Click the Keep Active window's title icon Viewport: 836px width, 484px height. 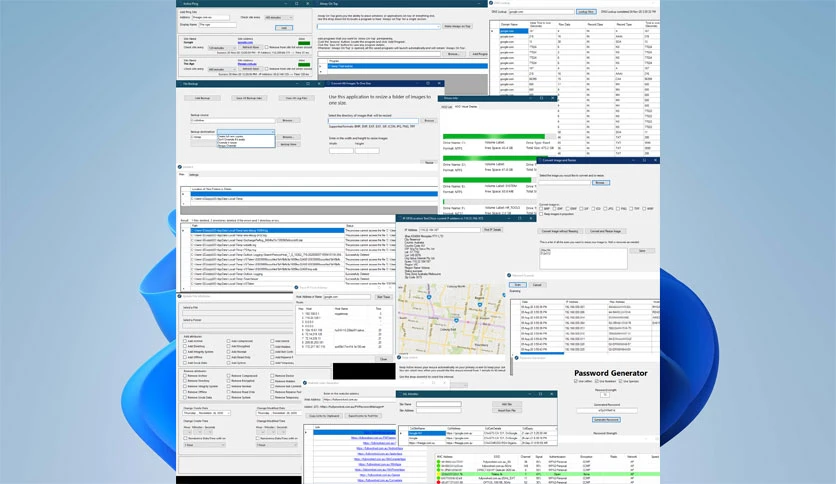[399, 358]
